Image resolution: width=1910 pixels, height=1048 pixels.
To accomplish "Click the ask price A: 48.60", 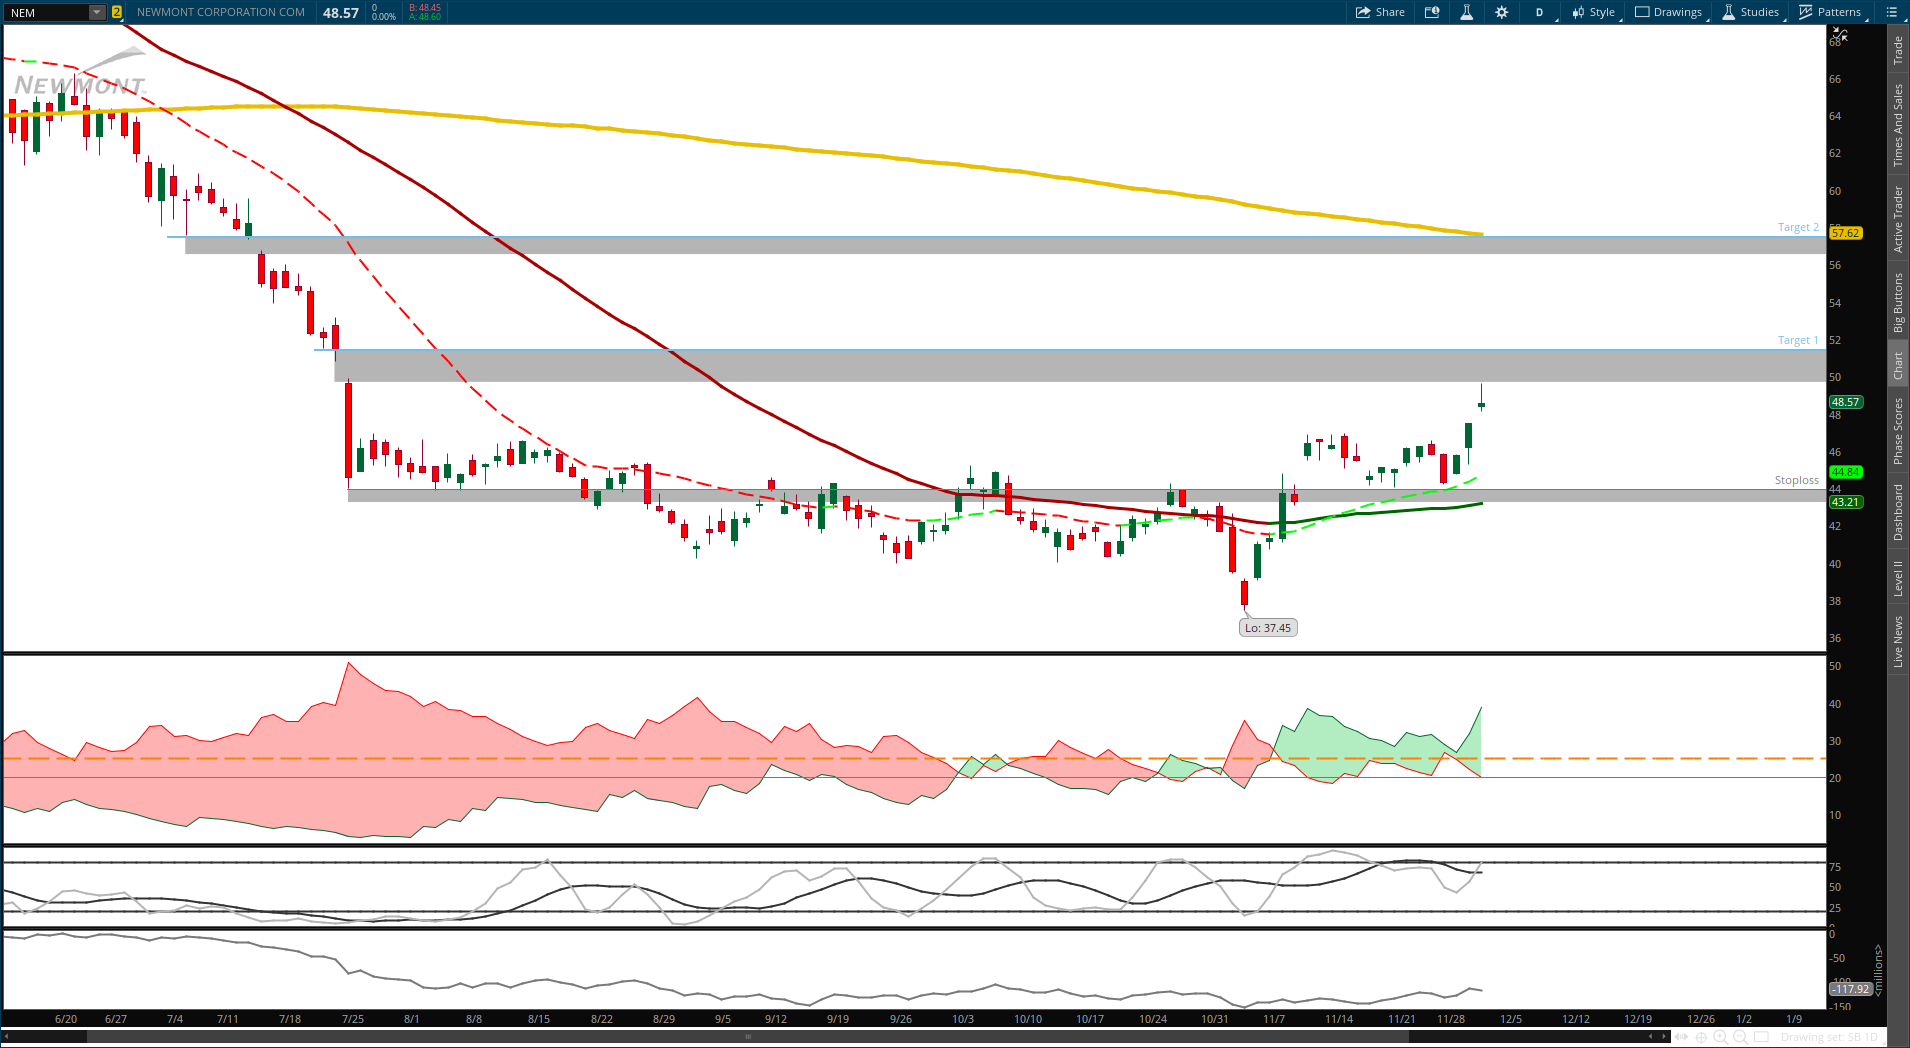I will [x=425, y=17].
